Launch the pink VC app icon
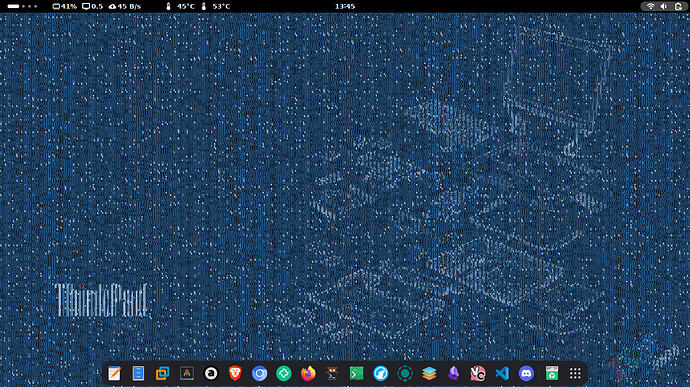The image size is (690, 387). [478, 373]
